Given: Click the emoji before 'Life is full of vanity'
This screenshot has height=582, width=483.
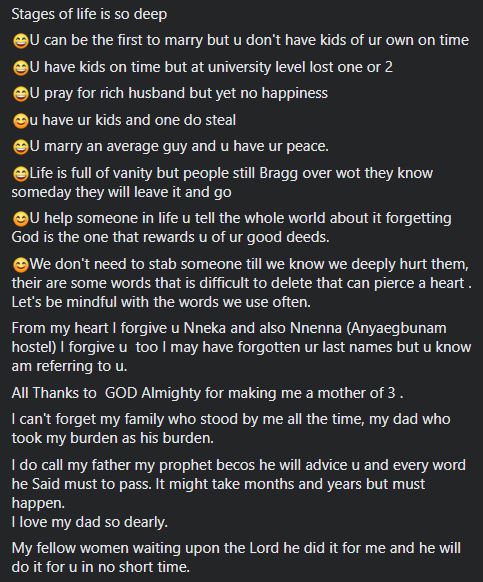Looking at the screenshot, I should point(20,174).
